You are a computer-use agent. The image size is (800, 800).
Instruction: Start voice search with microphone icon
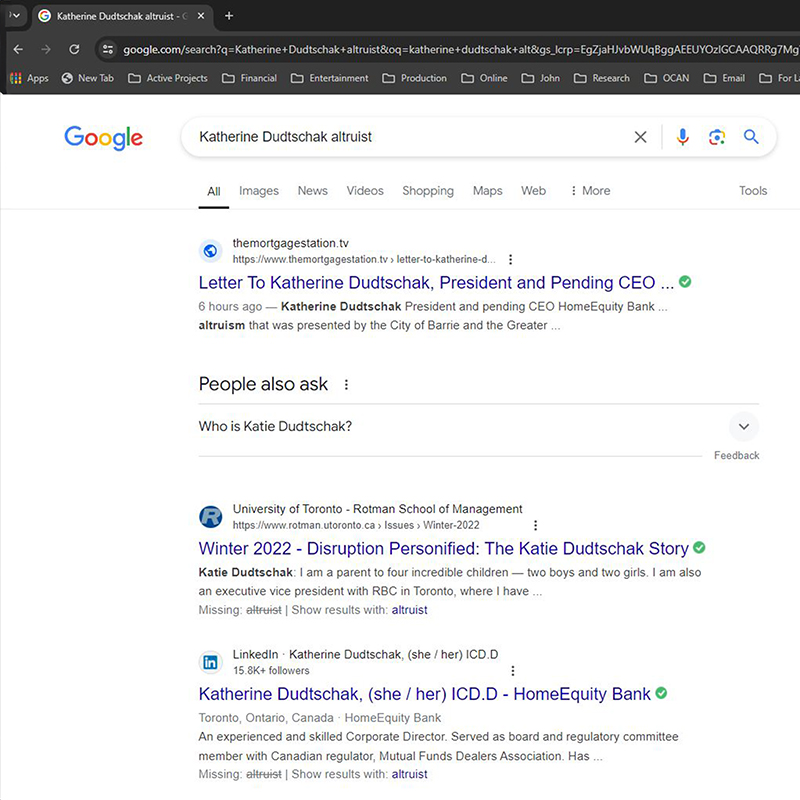683,137
